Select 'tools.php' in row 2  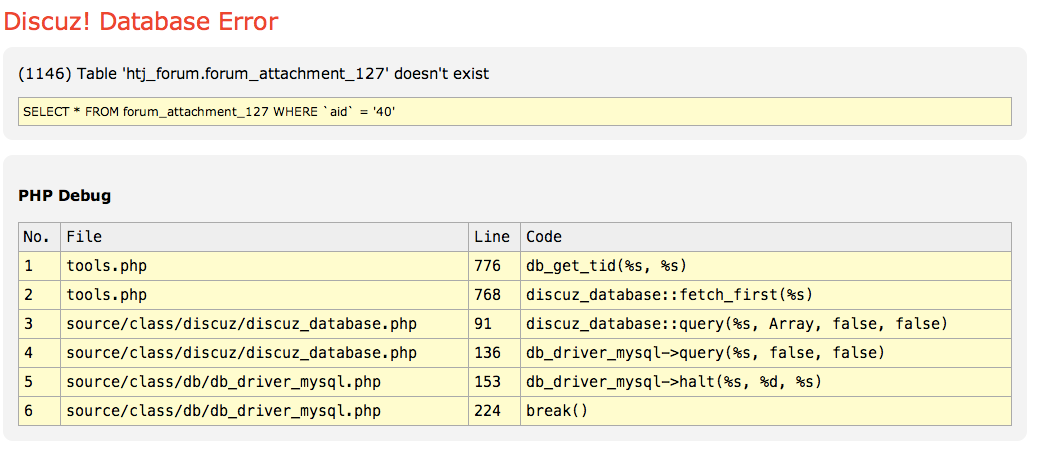tap(106, 295)
